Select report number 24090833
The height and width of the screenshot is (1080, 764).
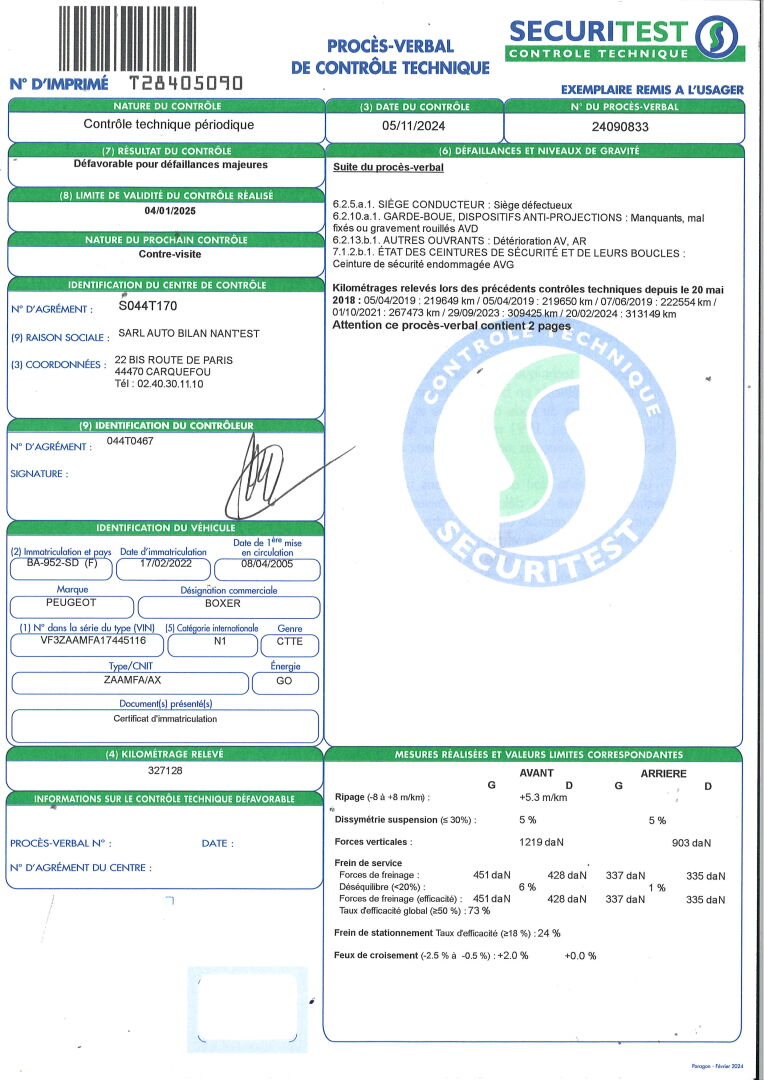tap(620, 127)
